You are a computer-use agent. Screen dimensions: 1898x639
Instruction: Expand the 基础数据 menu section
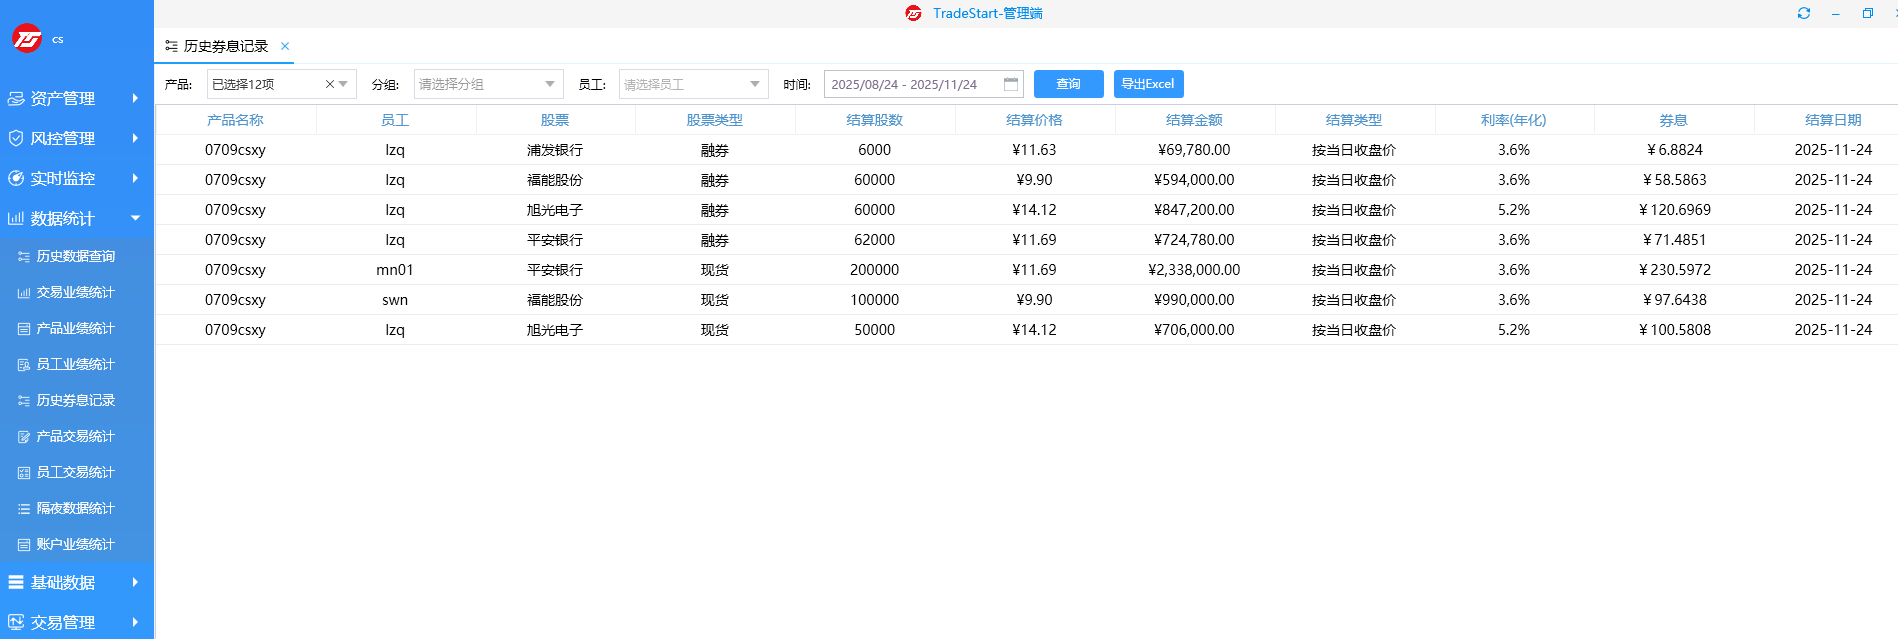[x=77, y=582]
